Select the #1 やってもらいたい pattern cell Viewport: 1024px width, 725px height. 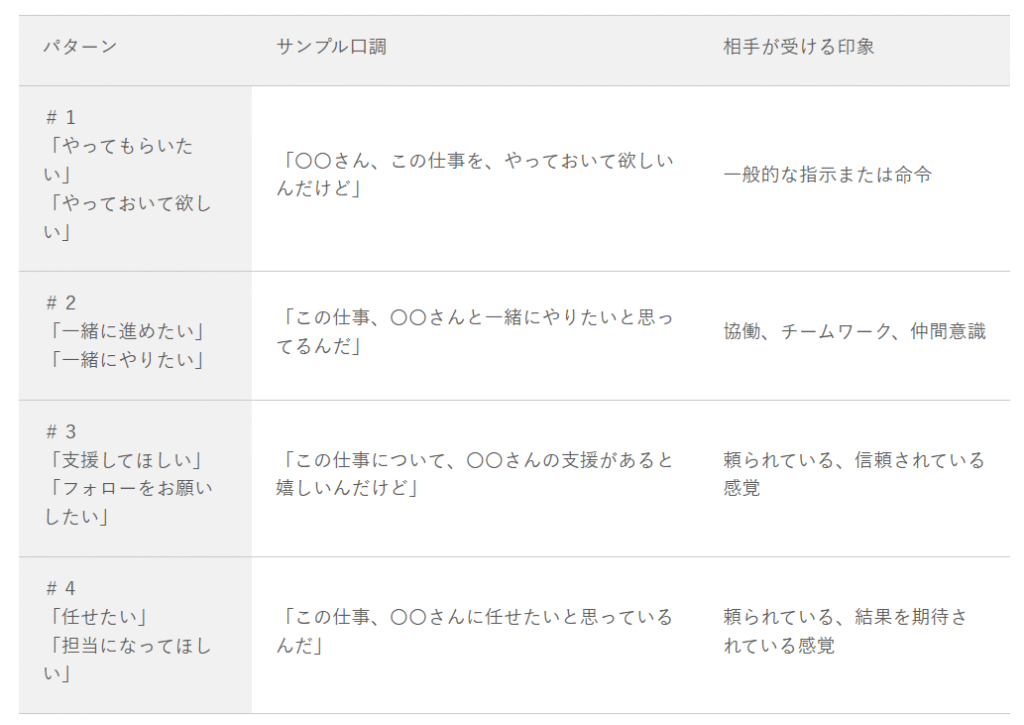pyautogui.click(x=135, y=178)
